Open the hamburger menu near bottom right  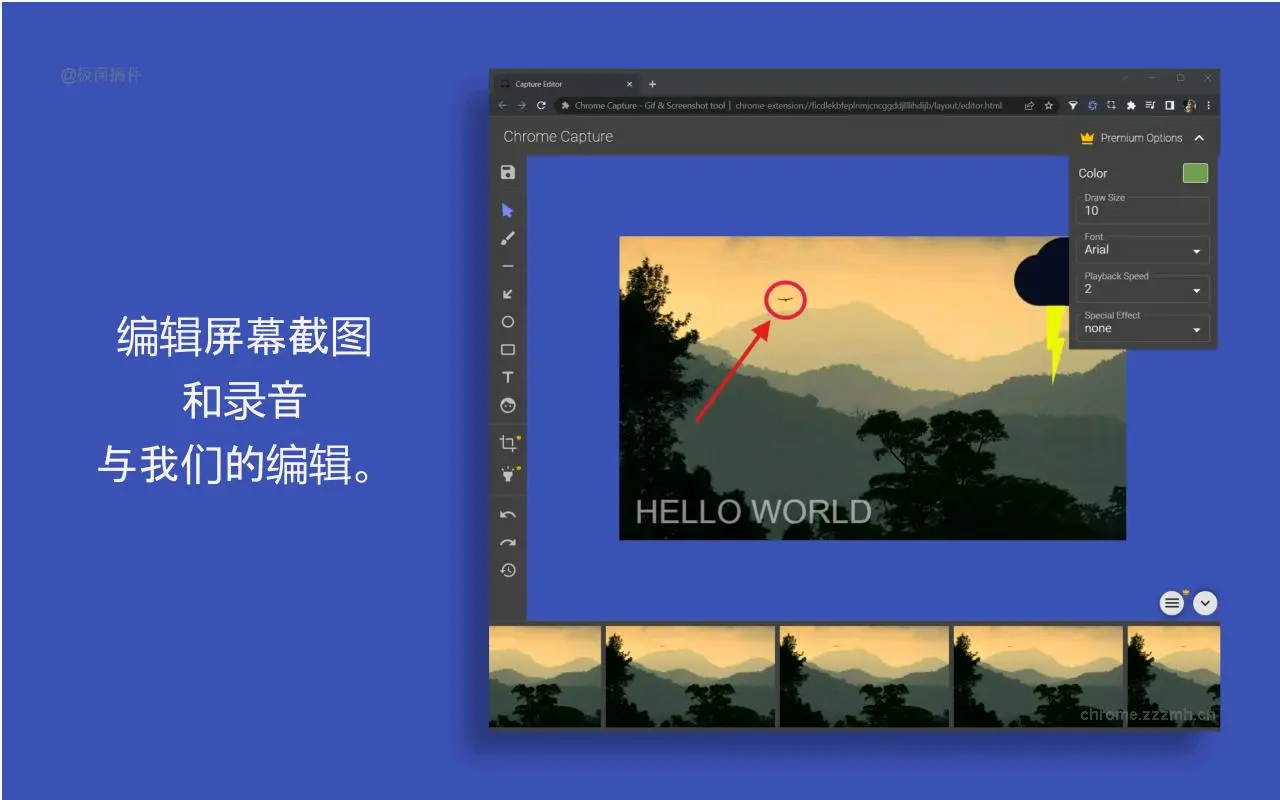click(1172, 603)
